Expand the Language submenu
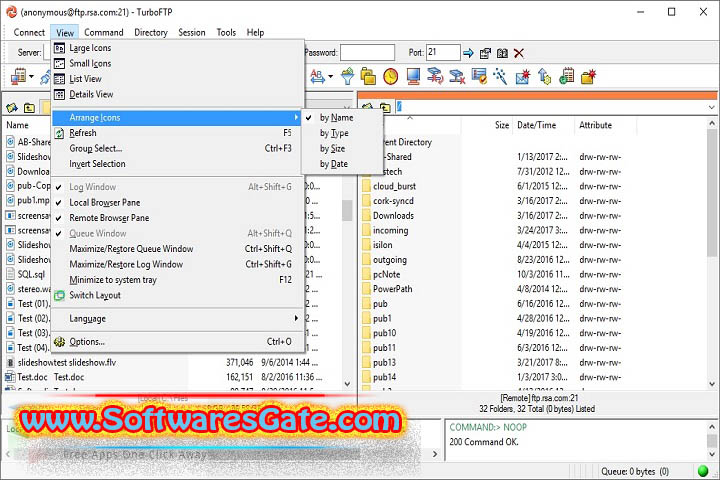The image size is (720, 480). (x=177, y=318)
